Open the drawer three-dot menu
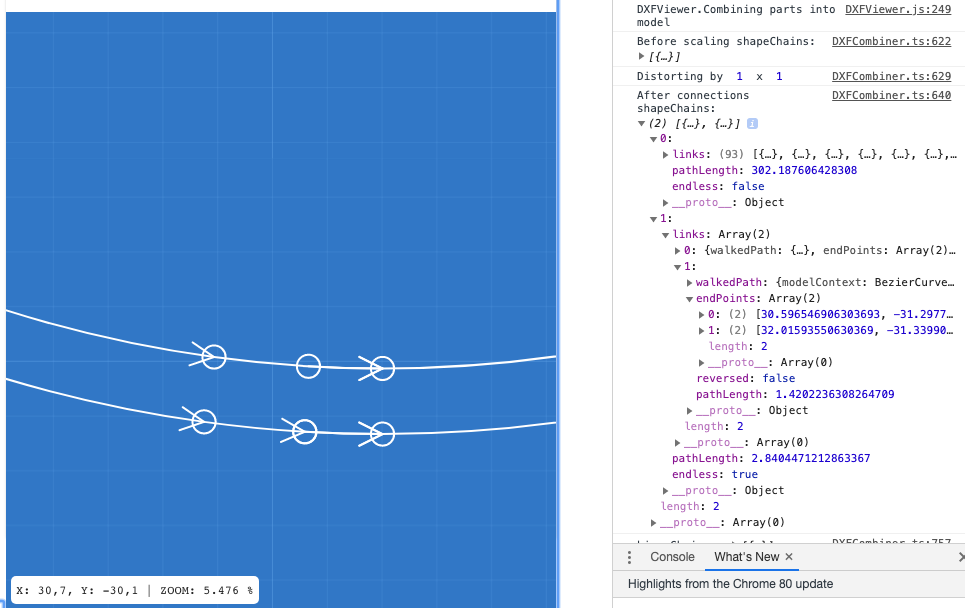This screenshot has width=965, height=608. click(x=629, y=557)
